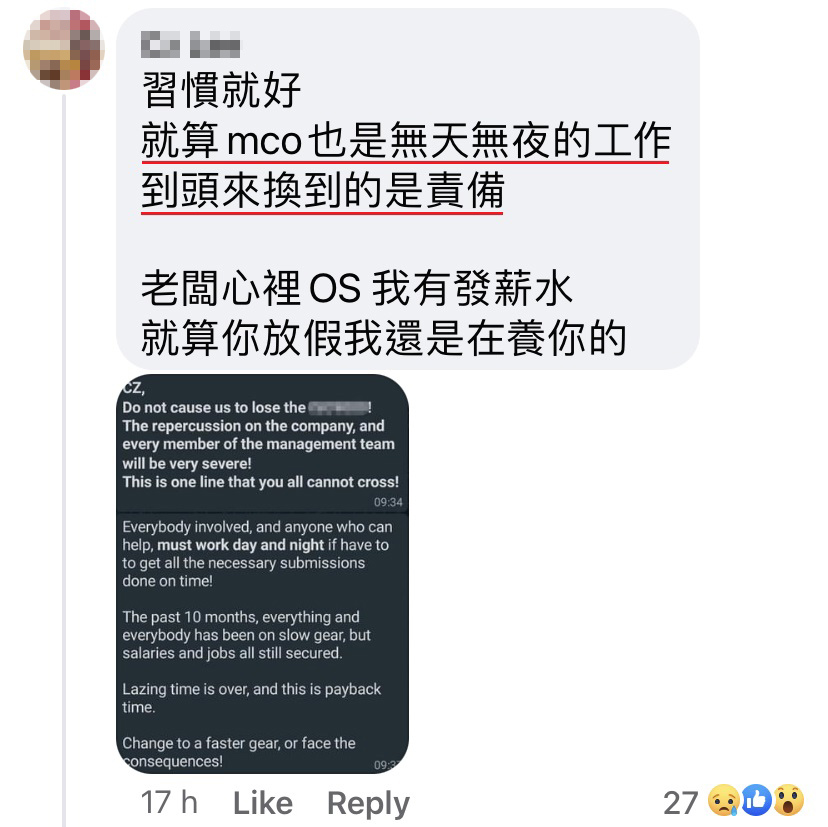The width and height of the screenshot is (828, 827).
Task: Click the line starting with 老闆心裡 OS
Action: [x=356, y=288]
